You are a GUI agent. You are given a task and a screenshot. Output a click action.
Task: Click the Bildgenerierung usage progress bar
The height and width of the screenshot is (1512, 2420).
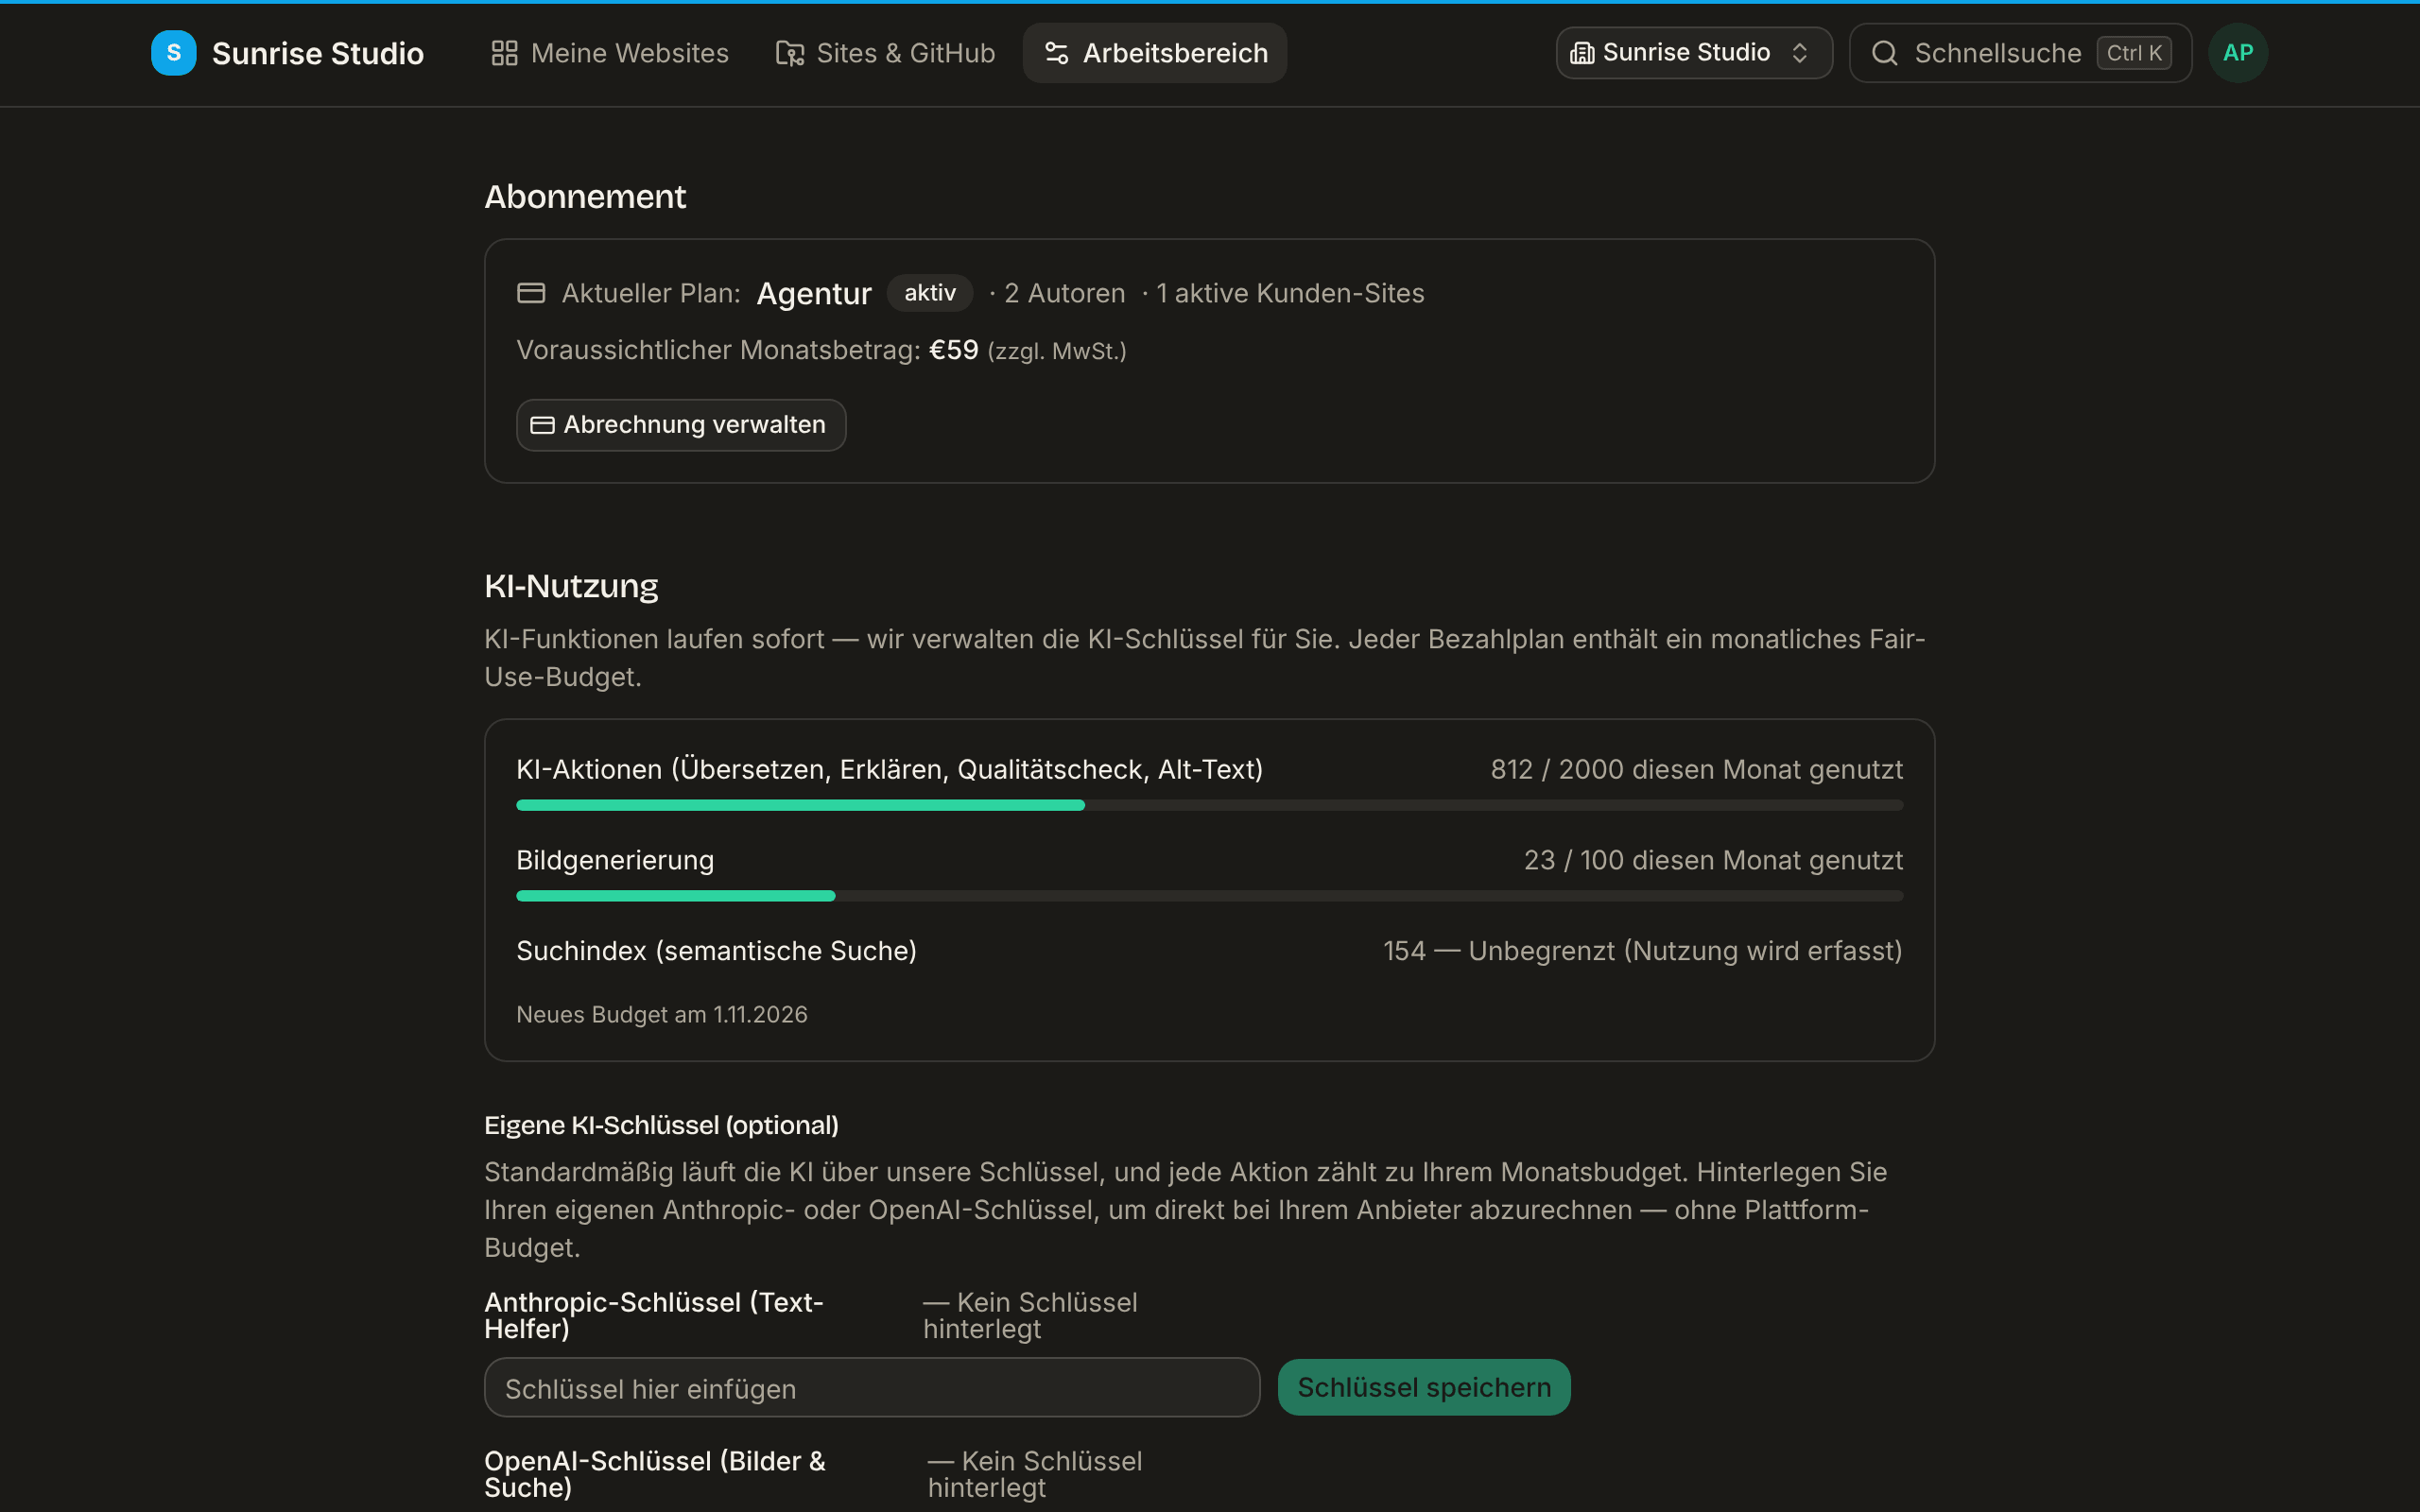pos(1210,896)
